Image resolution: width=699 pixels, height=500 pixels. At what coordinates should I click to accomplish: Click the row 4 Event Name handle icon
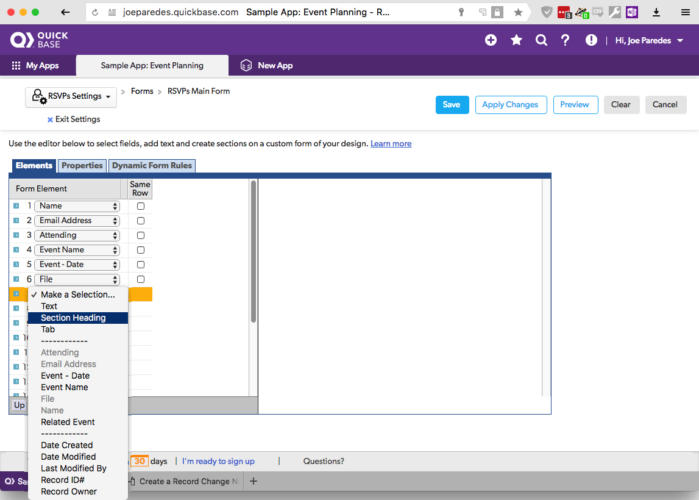click(16, 250)
